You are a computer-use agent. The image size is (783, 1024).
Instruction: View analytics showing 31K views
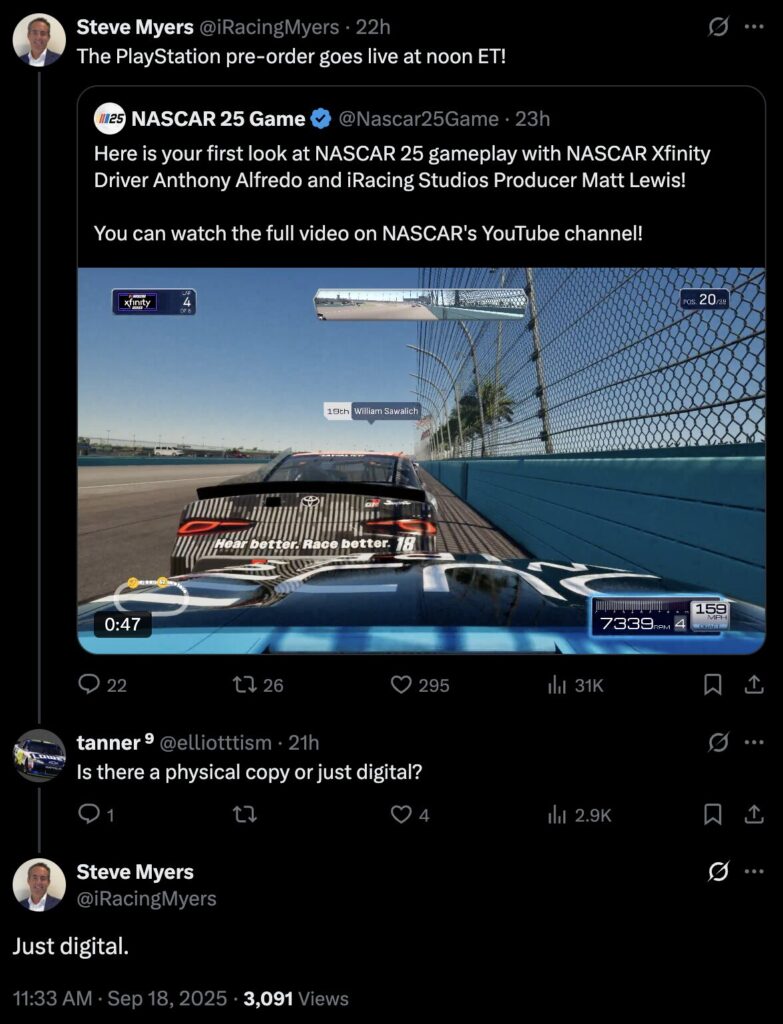575,684
